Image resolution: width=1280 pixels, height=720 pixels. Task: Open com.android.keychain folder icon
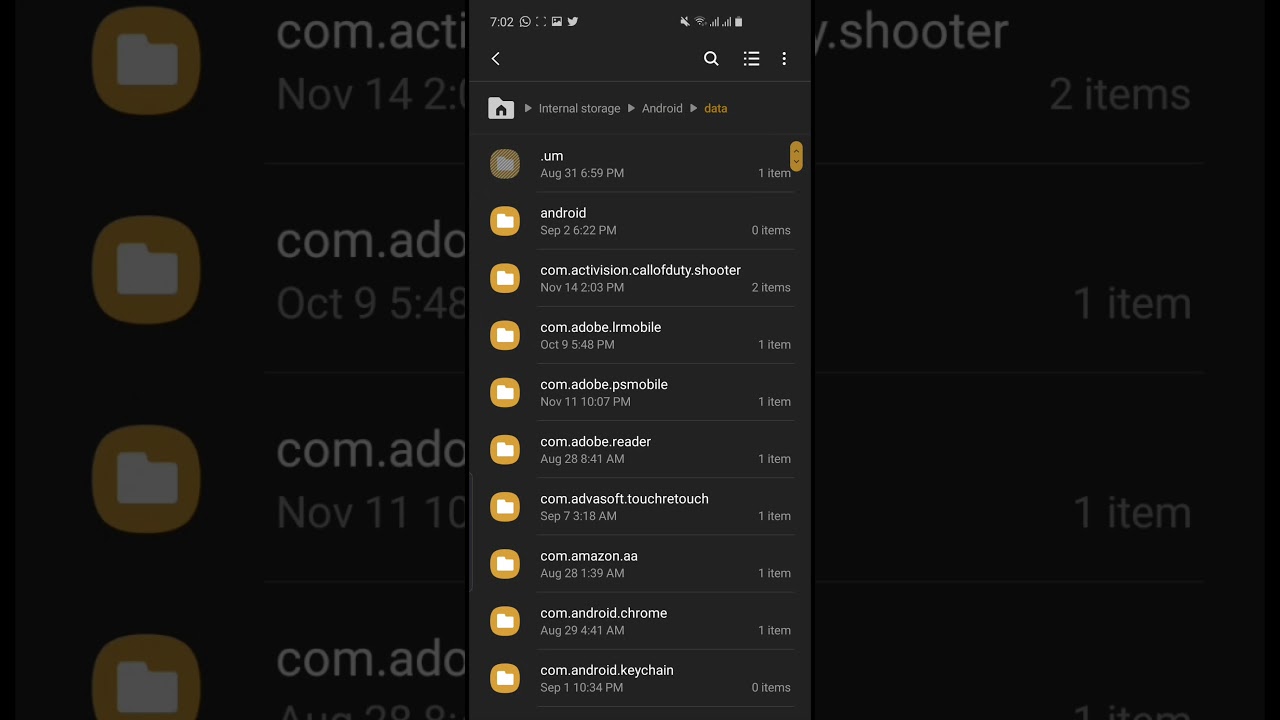point(505,678)
